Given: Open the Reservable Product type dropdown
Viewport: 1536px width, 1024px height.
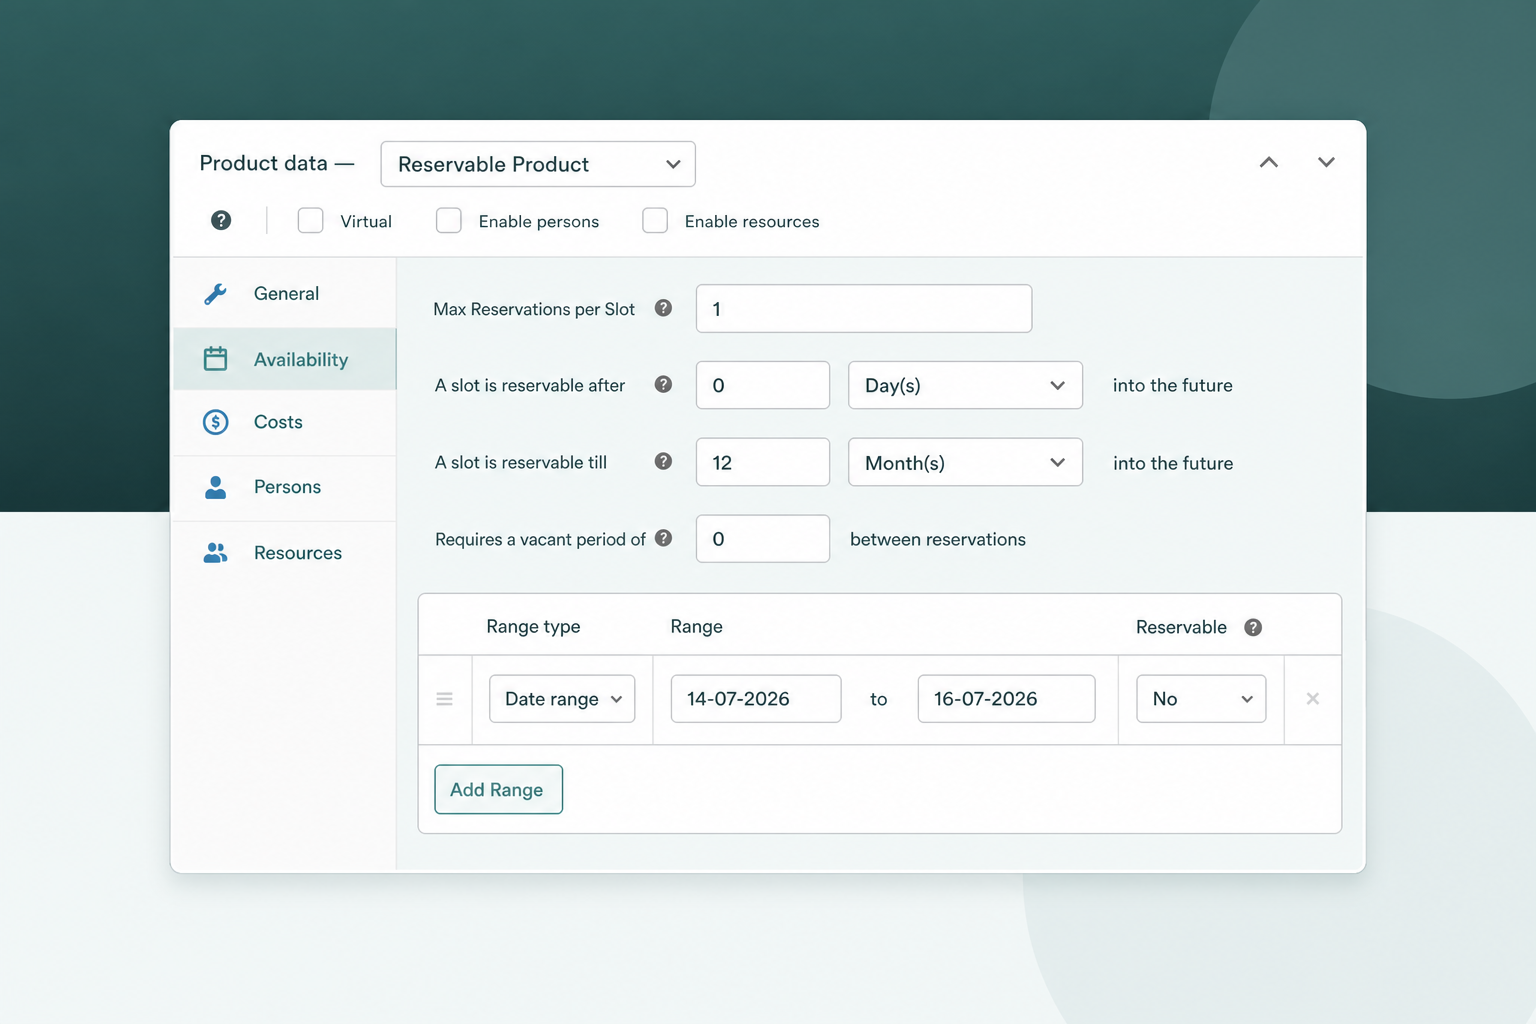Looking at the screenshot, I should (538, 164).
